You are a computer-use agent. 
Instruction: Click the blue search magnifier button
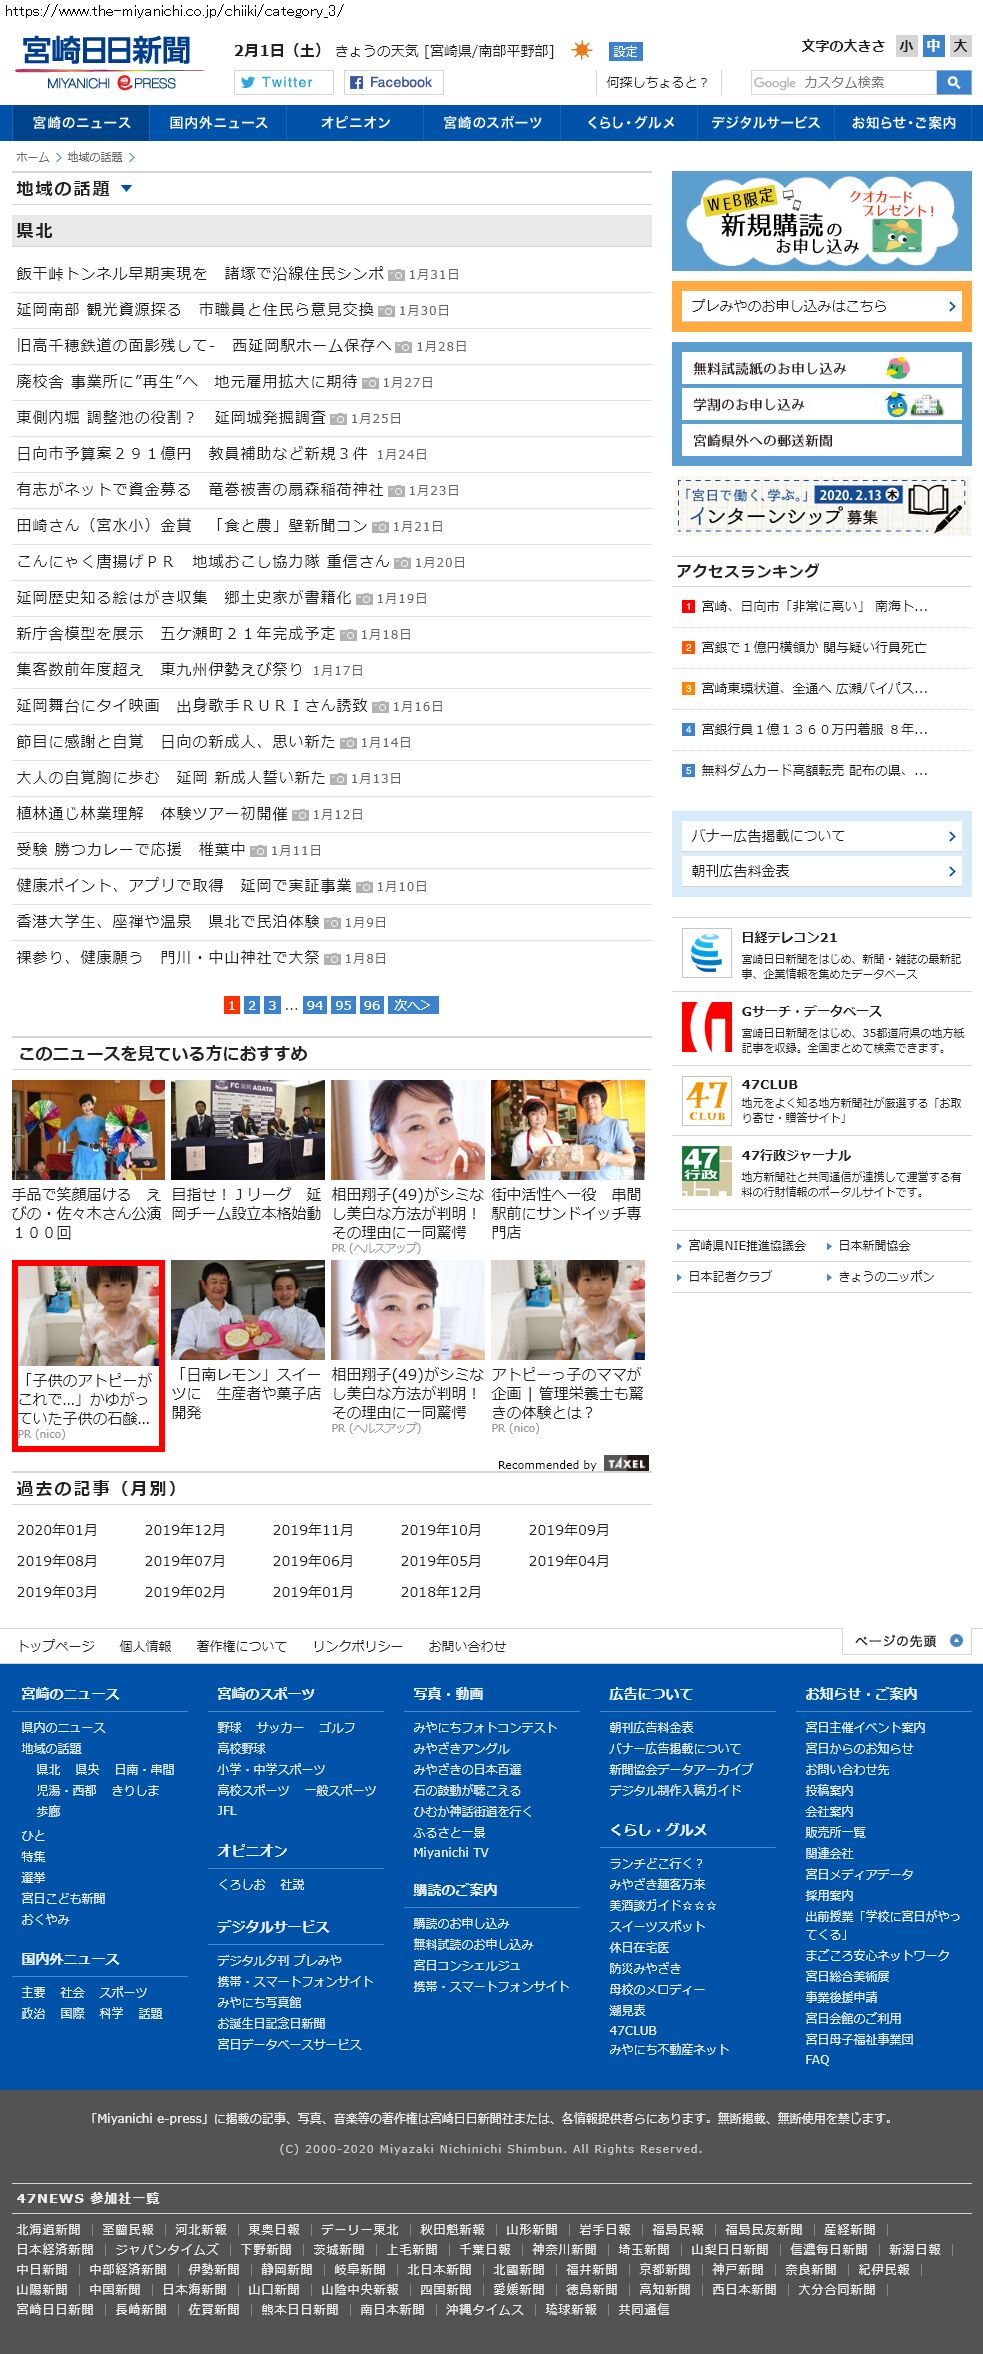(x=954, y=82)
